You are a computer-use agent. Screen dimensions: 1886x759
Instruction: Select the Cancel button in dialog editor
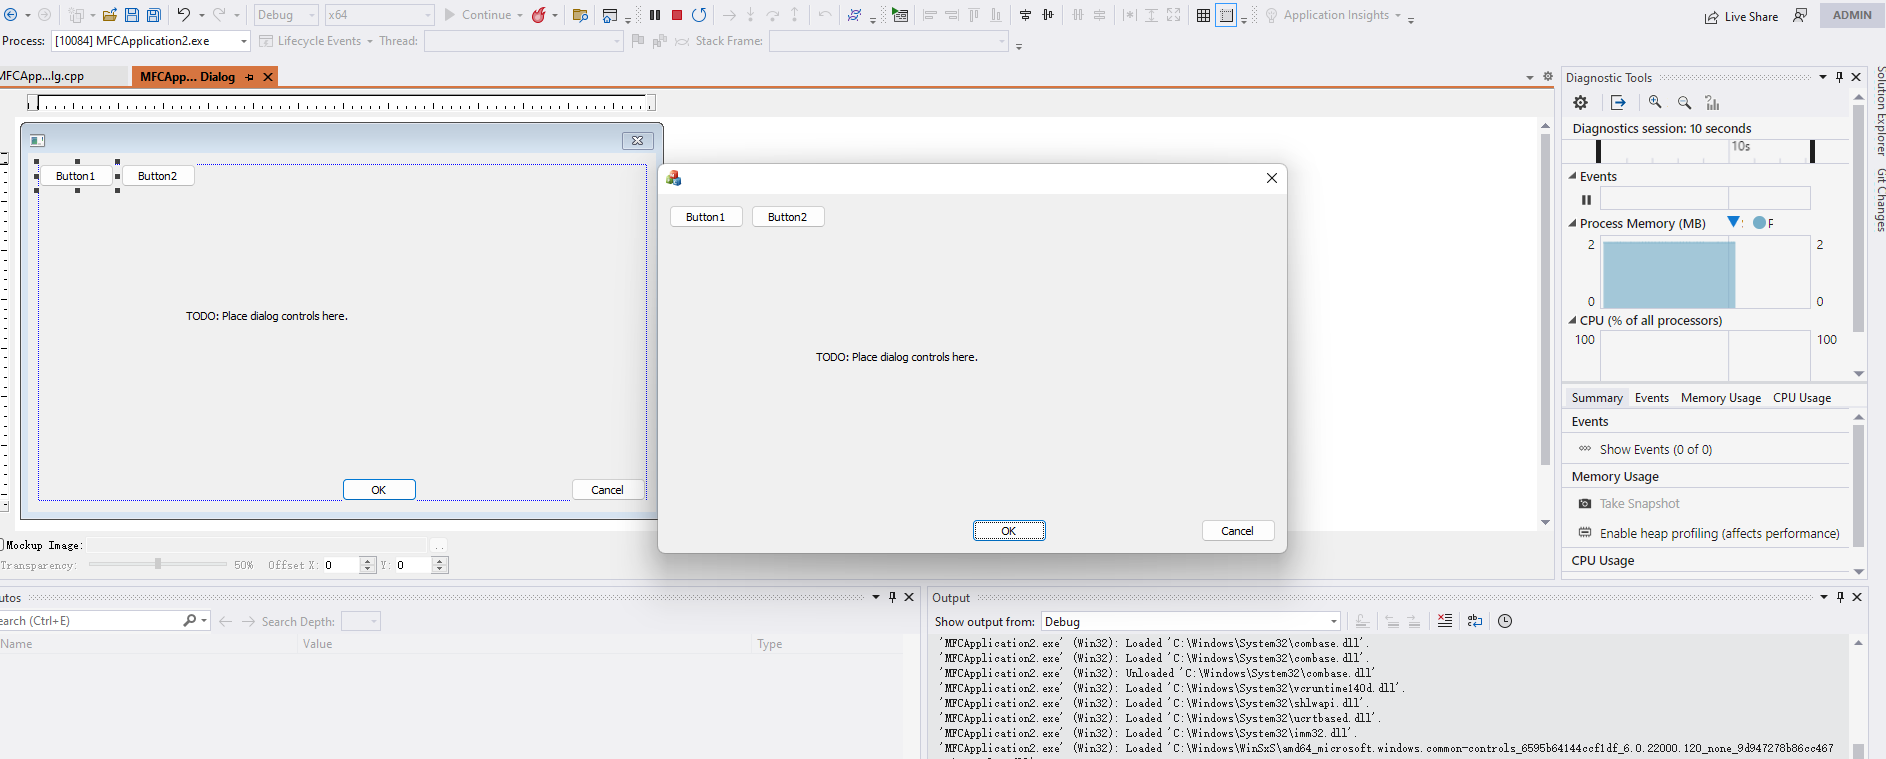click(608, 490)
